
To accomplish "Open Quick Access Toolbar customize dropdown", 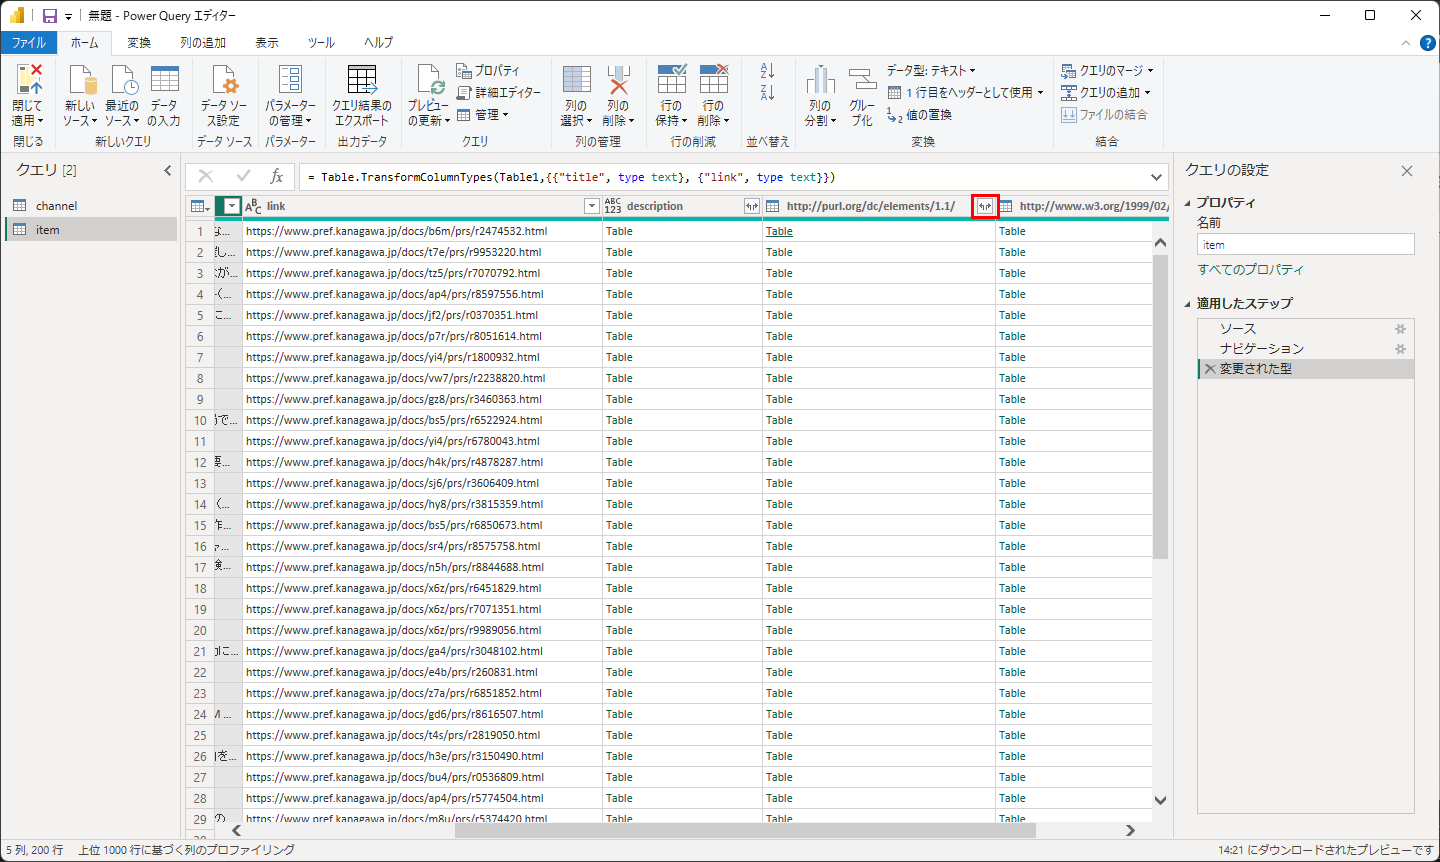I will [x=69, y=16].
